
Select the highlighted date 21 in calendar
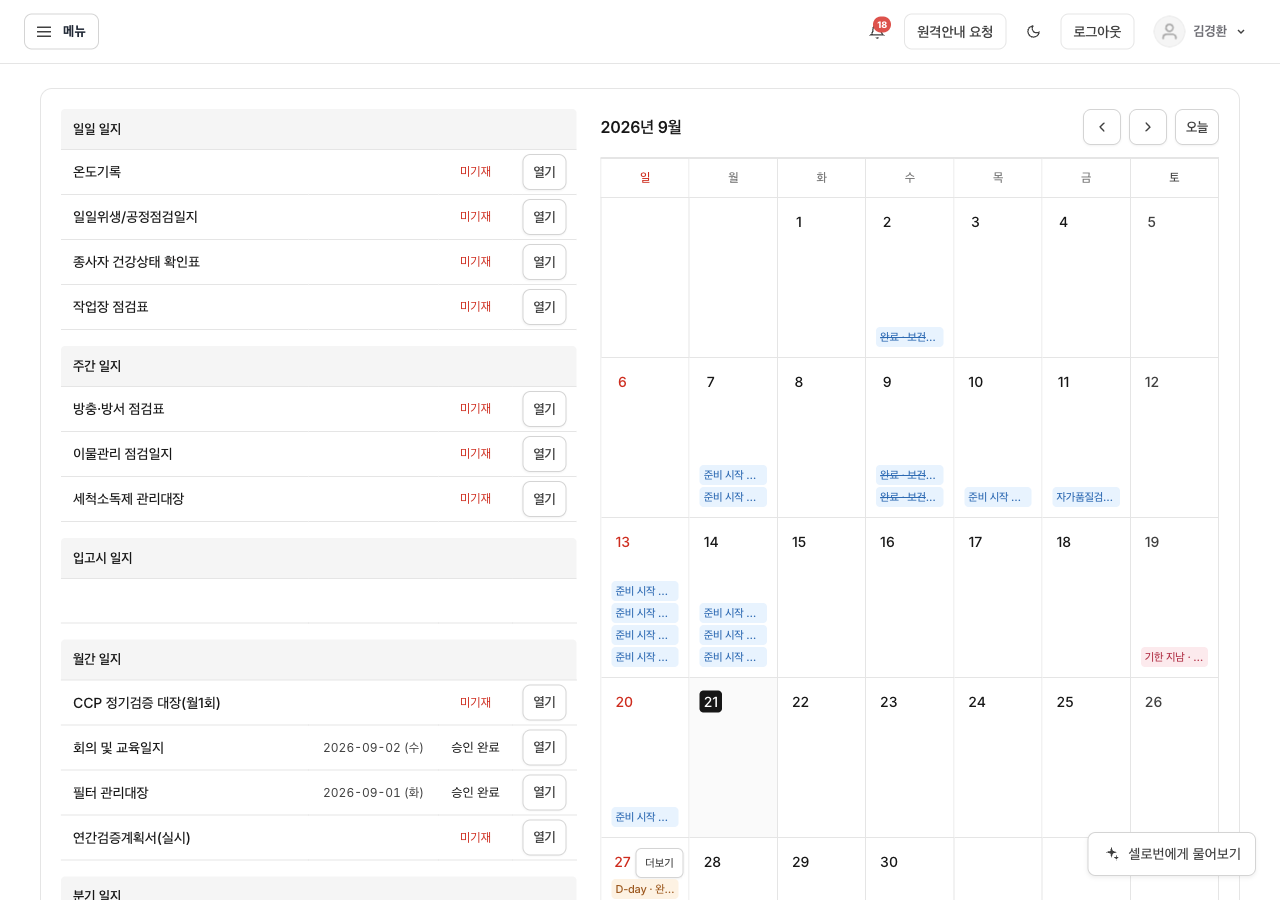[x=711, y=702]
